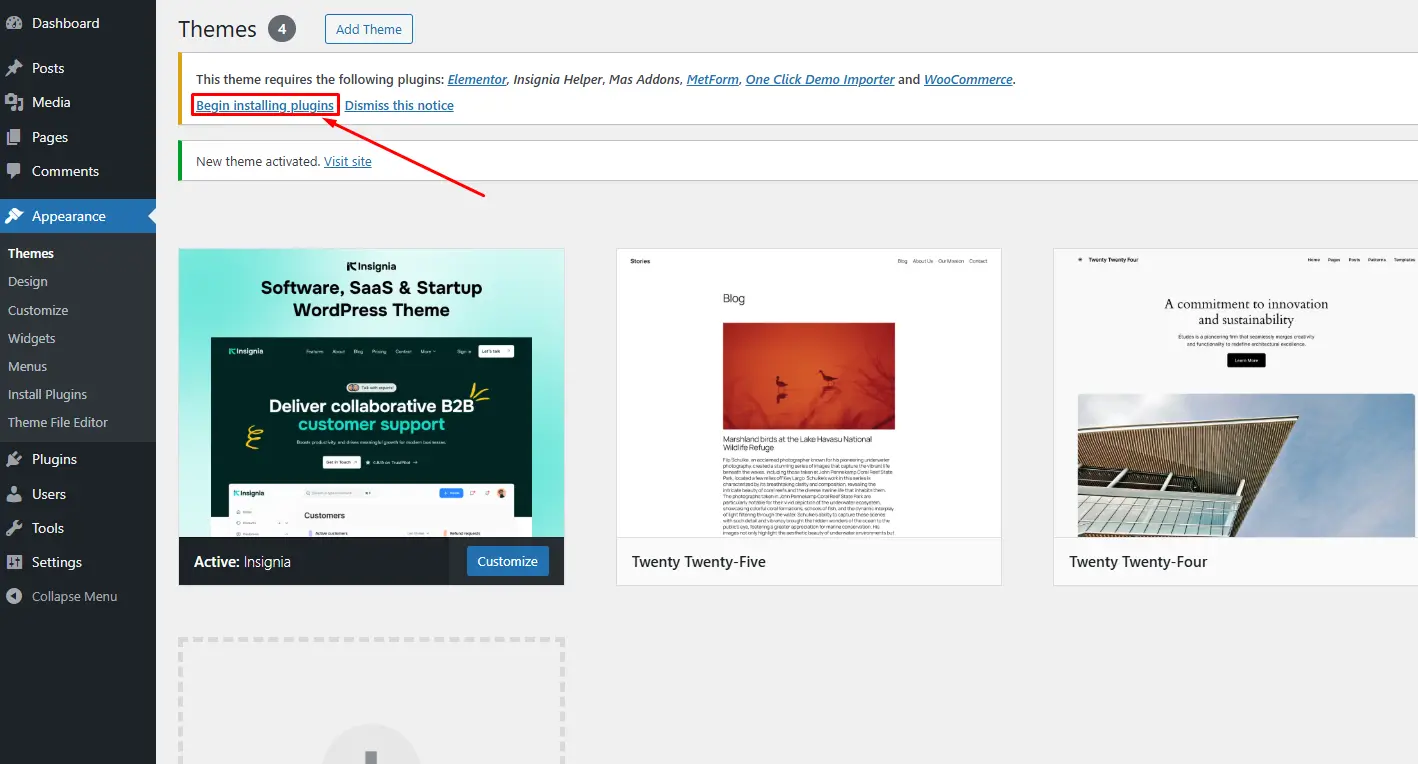Click the Pages document icon
The height and width of the screenshot is (764, 1418).
coord(14,137)
